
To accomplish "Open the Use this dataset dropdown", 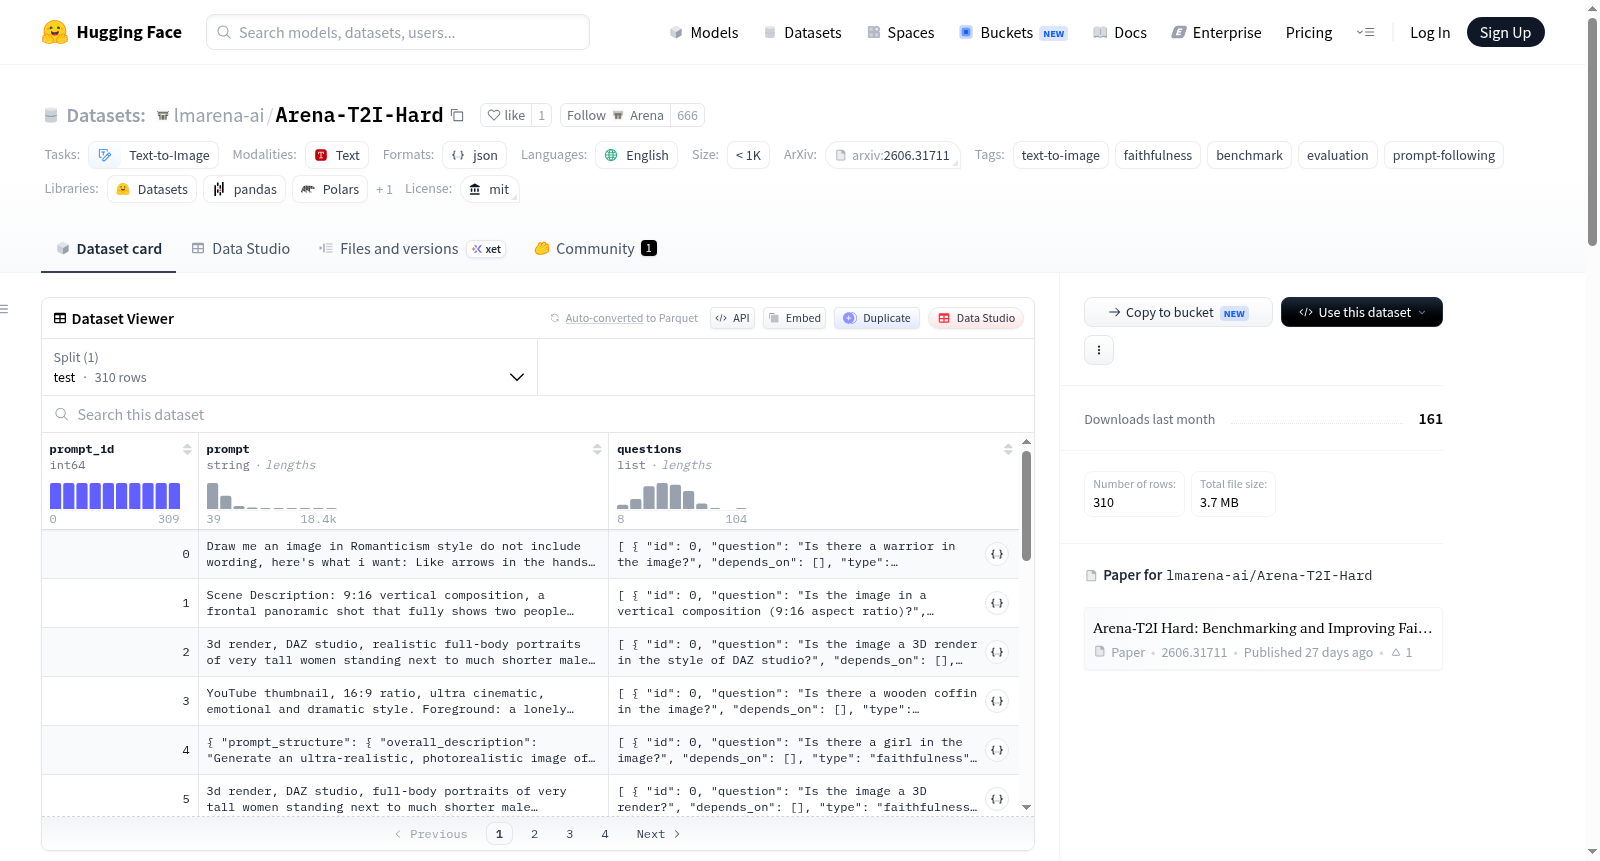I will coord(1362,312).
